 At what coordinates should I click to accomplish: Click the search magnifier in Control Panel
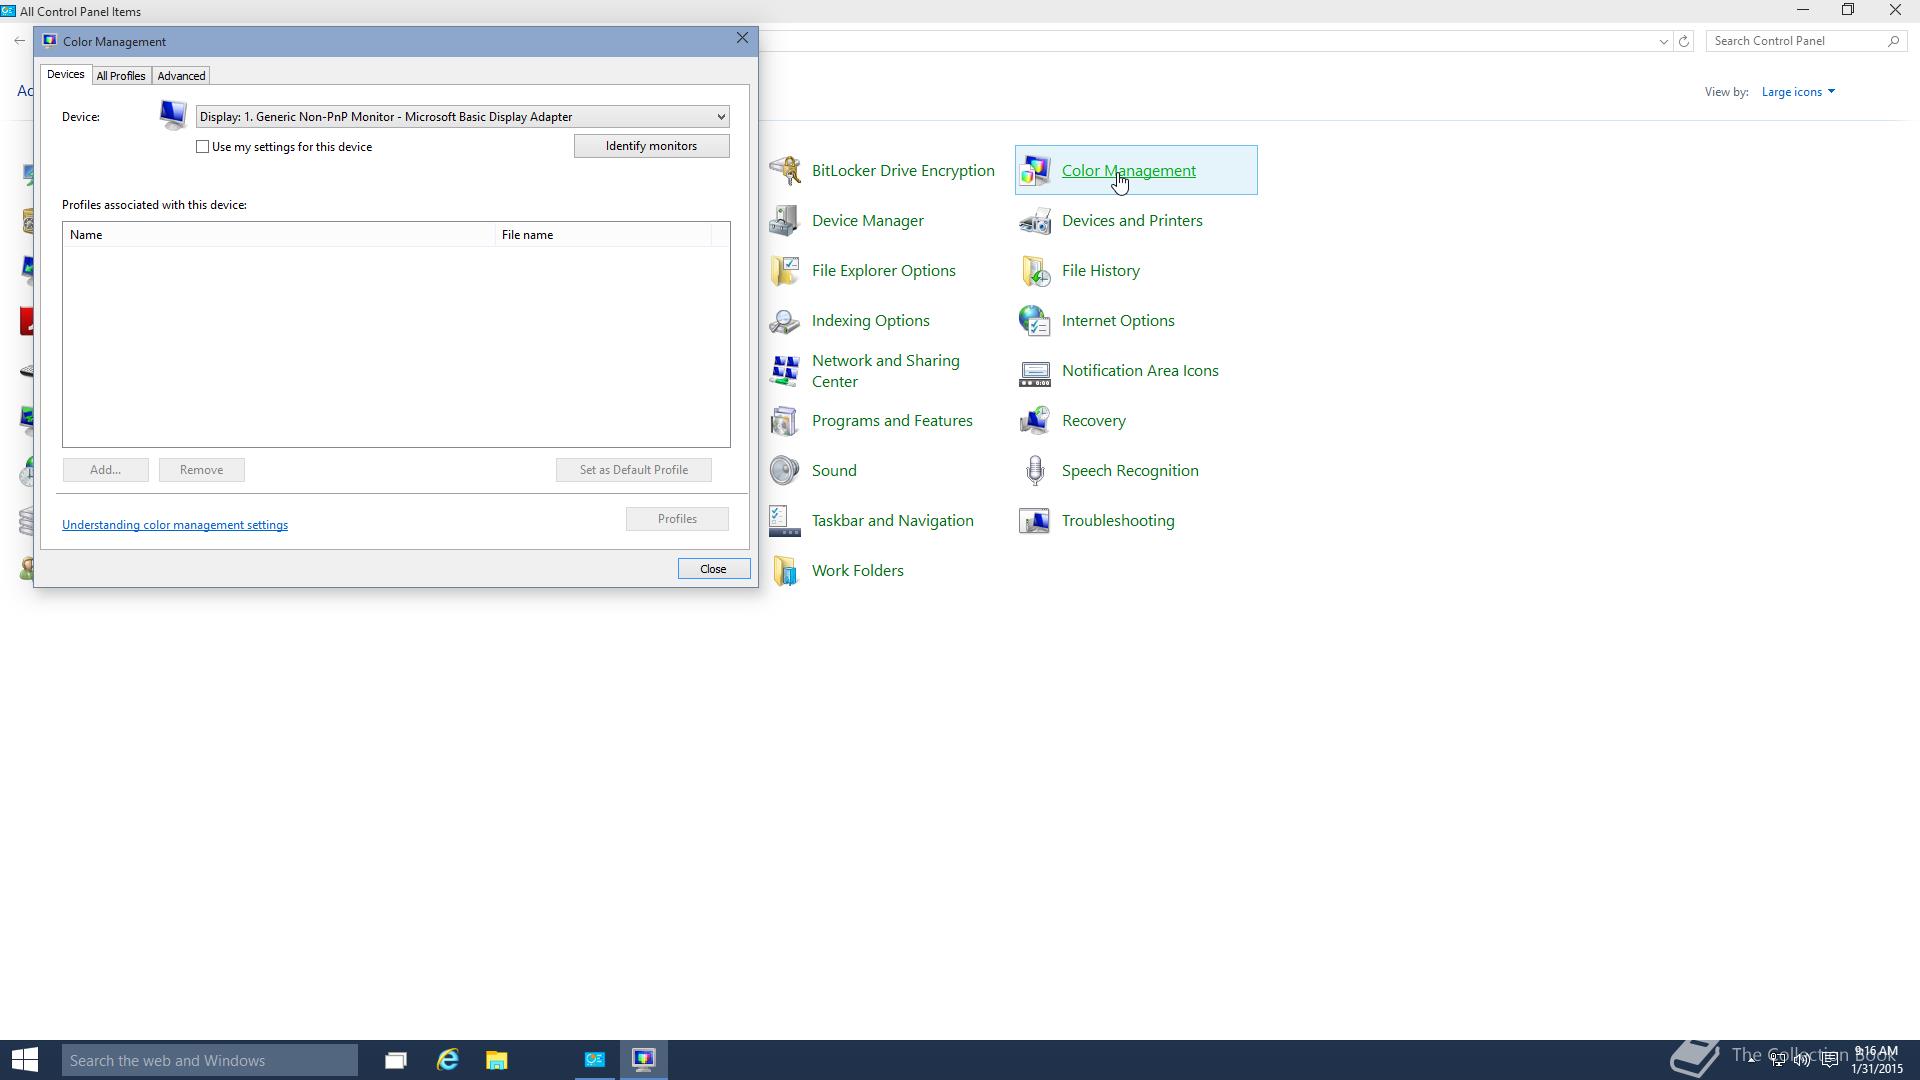click(1893, 41)
